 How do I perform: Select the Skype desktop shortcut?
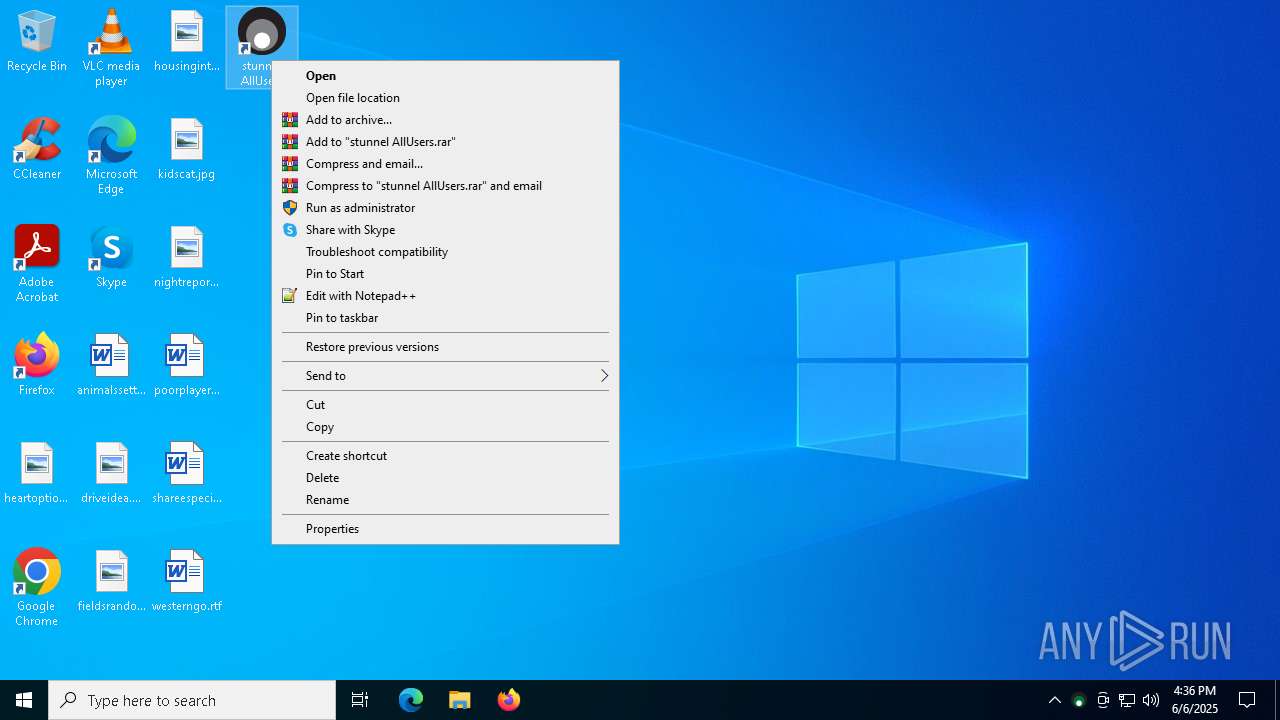coord(111,257)
